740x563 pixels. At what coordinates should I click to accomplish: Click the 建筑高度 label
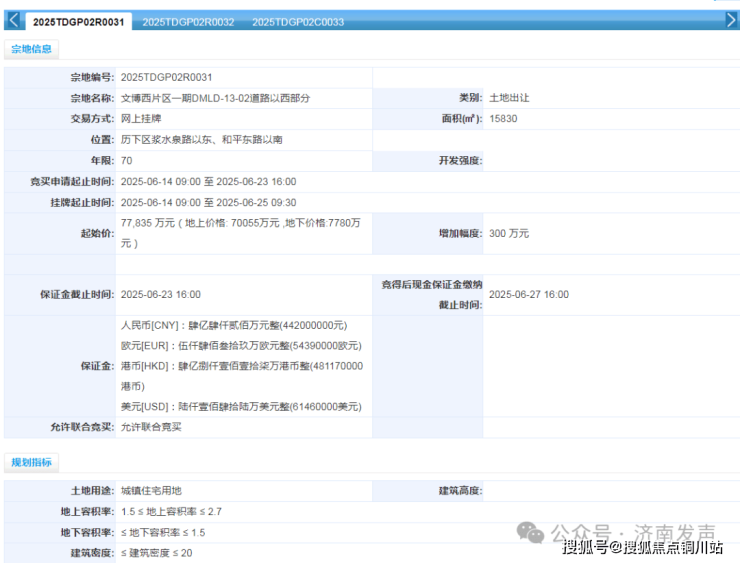click(460, 491)
